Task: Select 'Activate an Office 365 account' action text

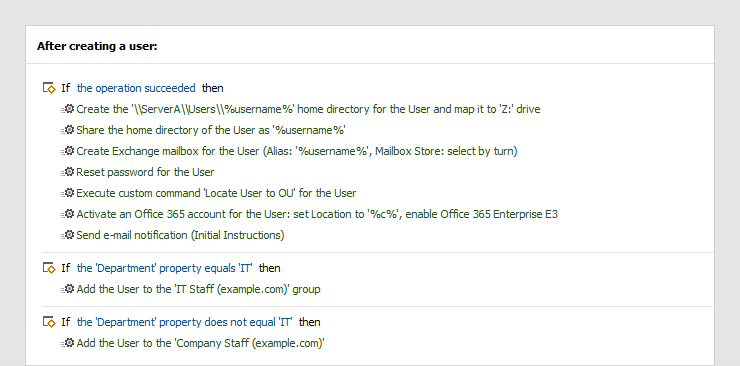Action: (317, 214)
